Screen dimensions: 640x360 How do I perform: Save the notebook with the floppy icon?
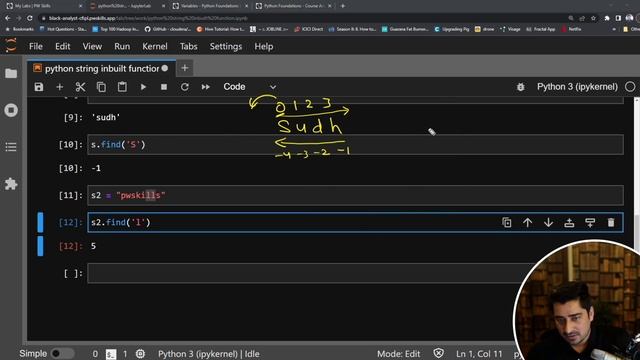[39, 87]
